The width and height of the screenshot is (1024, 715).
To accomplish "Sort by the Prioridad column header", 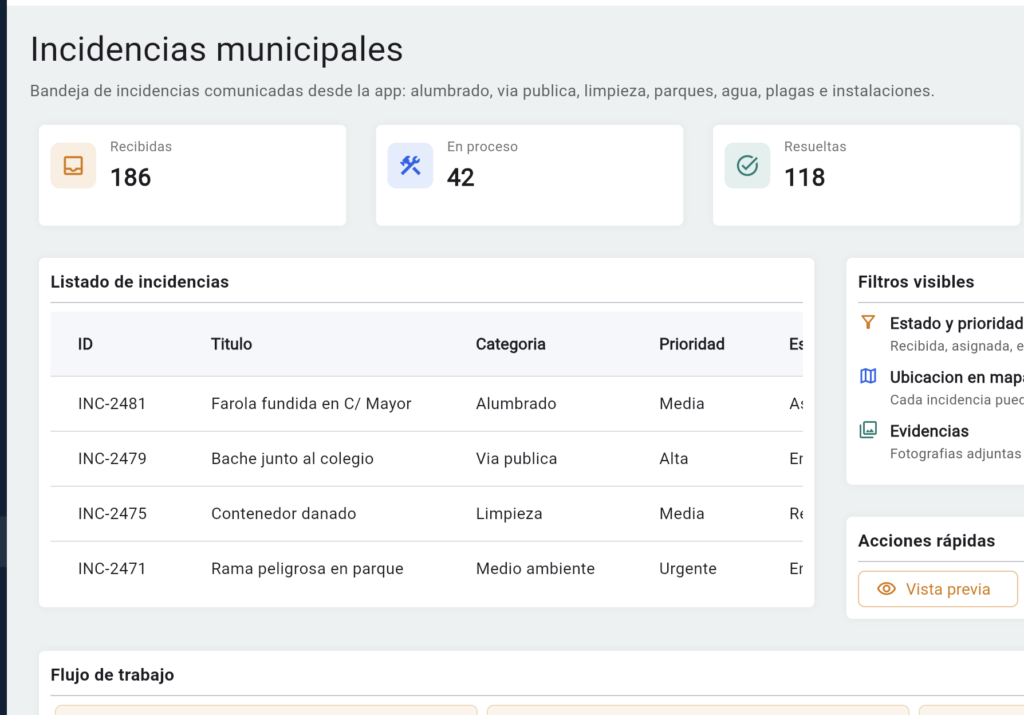I will (x=692, y=344).
